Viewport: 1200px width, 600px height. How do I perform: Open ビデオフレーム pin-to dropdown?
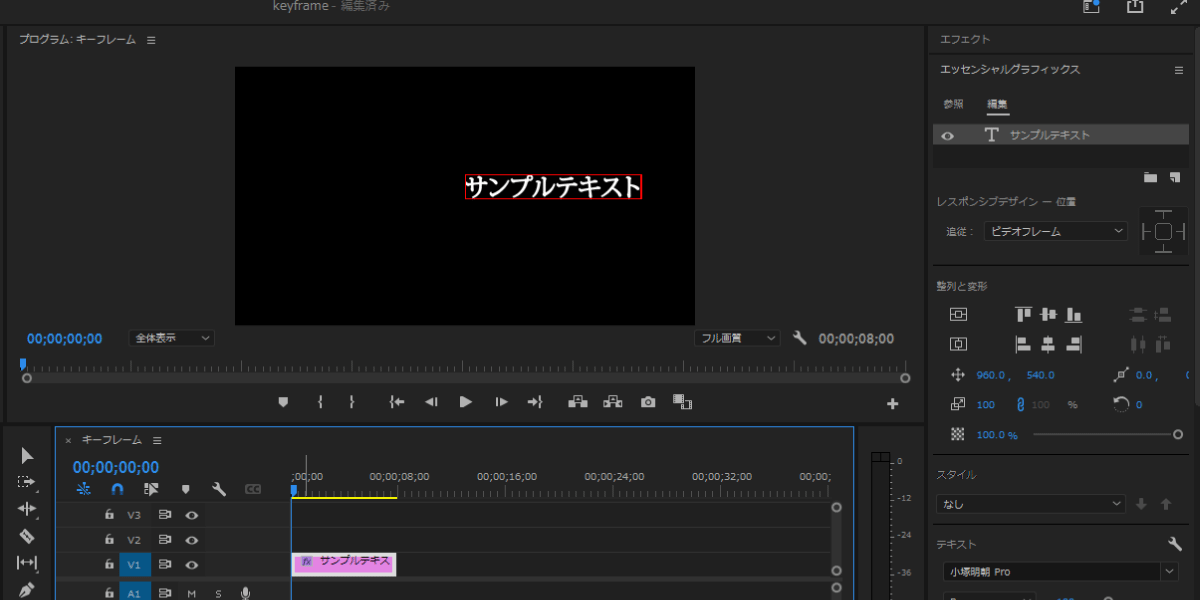(x=1055, y=231)
